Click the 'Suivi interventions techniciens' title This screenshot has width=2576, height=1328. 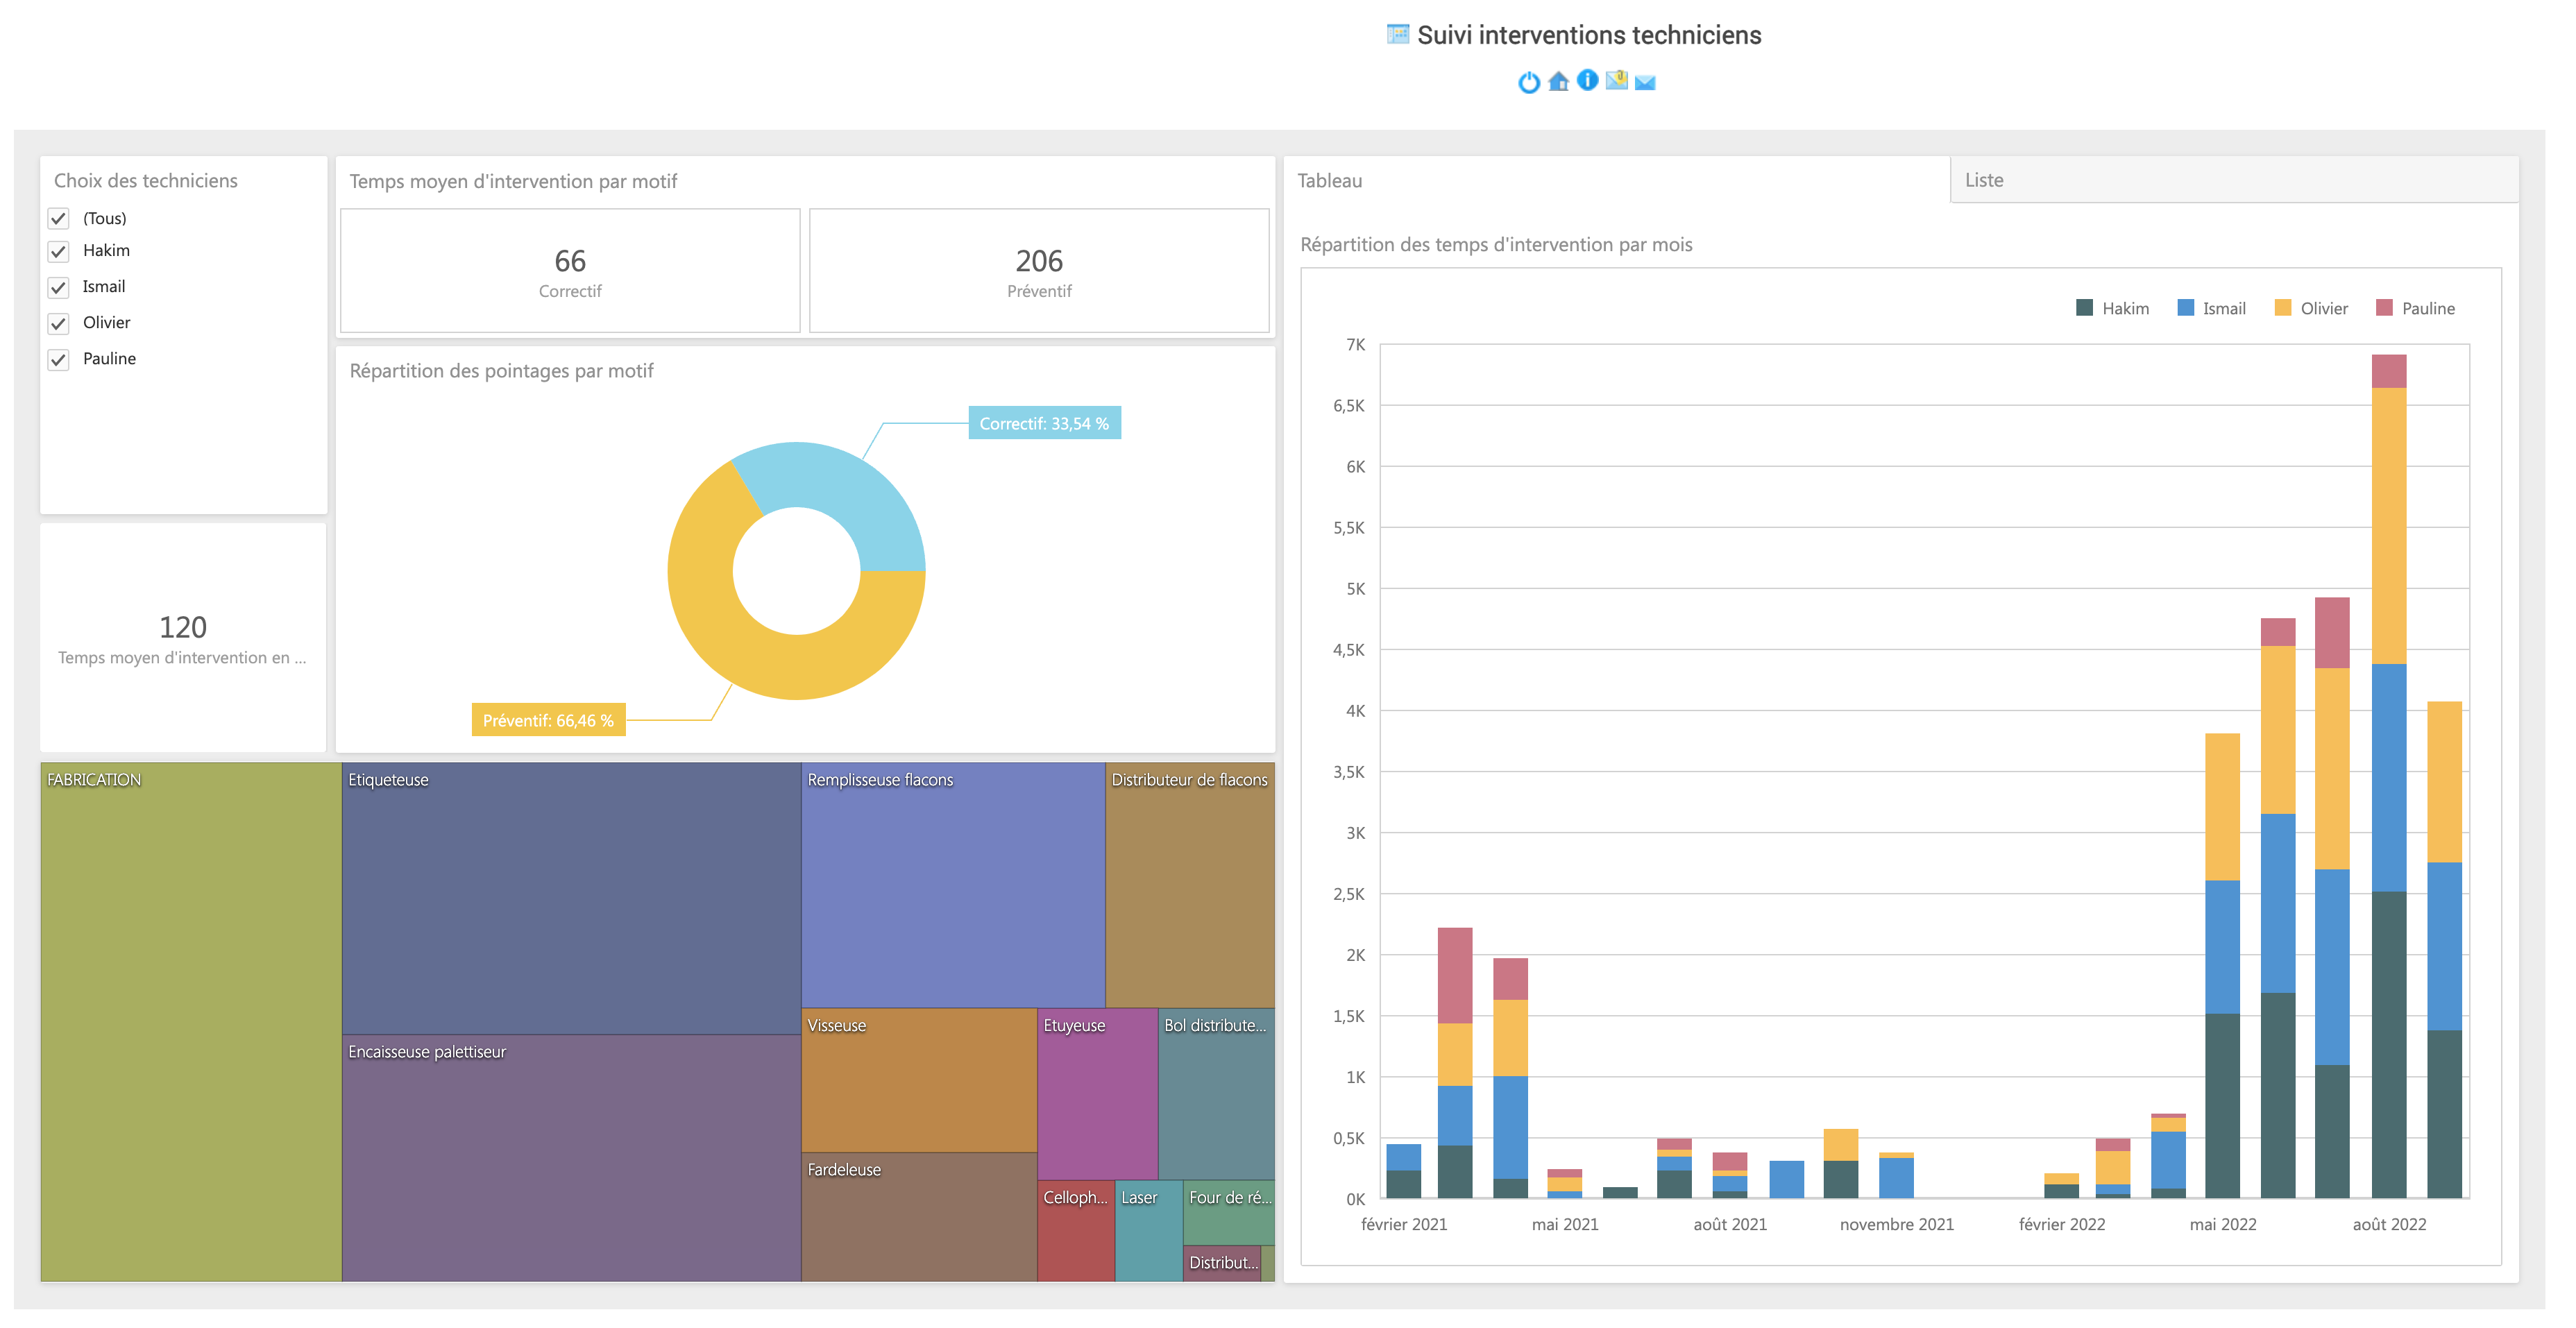1589,35
